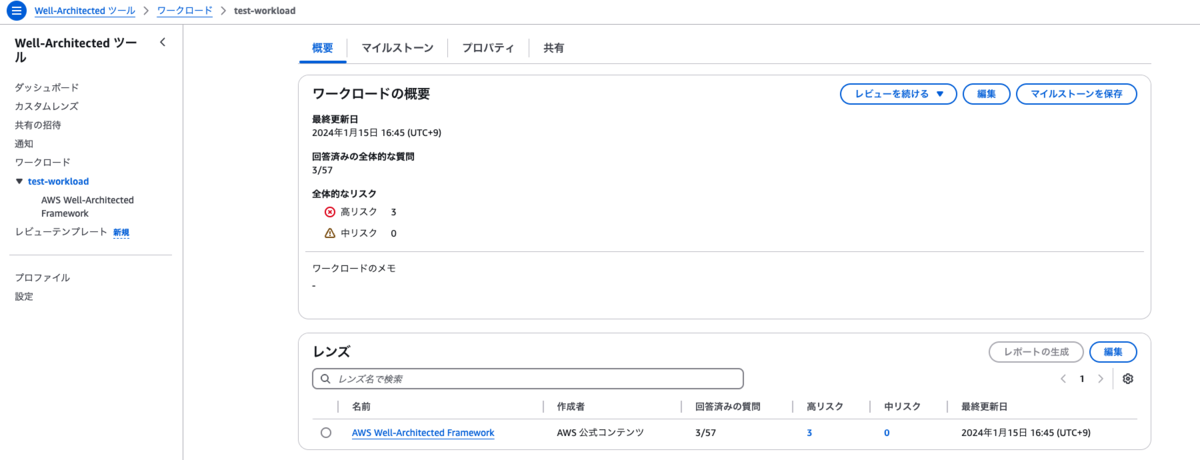This screenshot has height=460, width=1200.
Task: Click 編集 button in the レンズ panel
Action: click(1113, 352)
